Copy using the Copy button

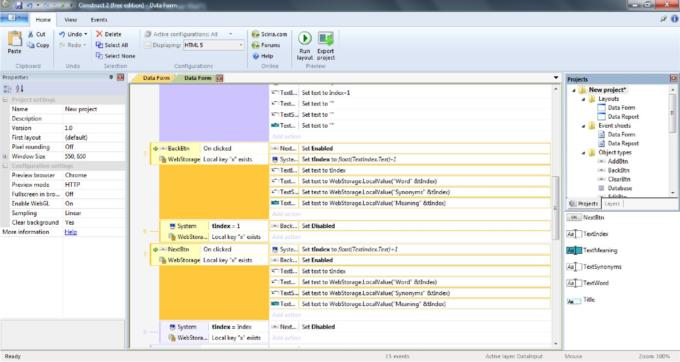(38, 45)
